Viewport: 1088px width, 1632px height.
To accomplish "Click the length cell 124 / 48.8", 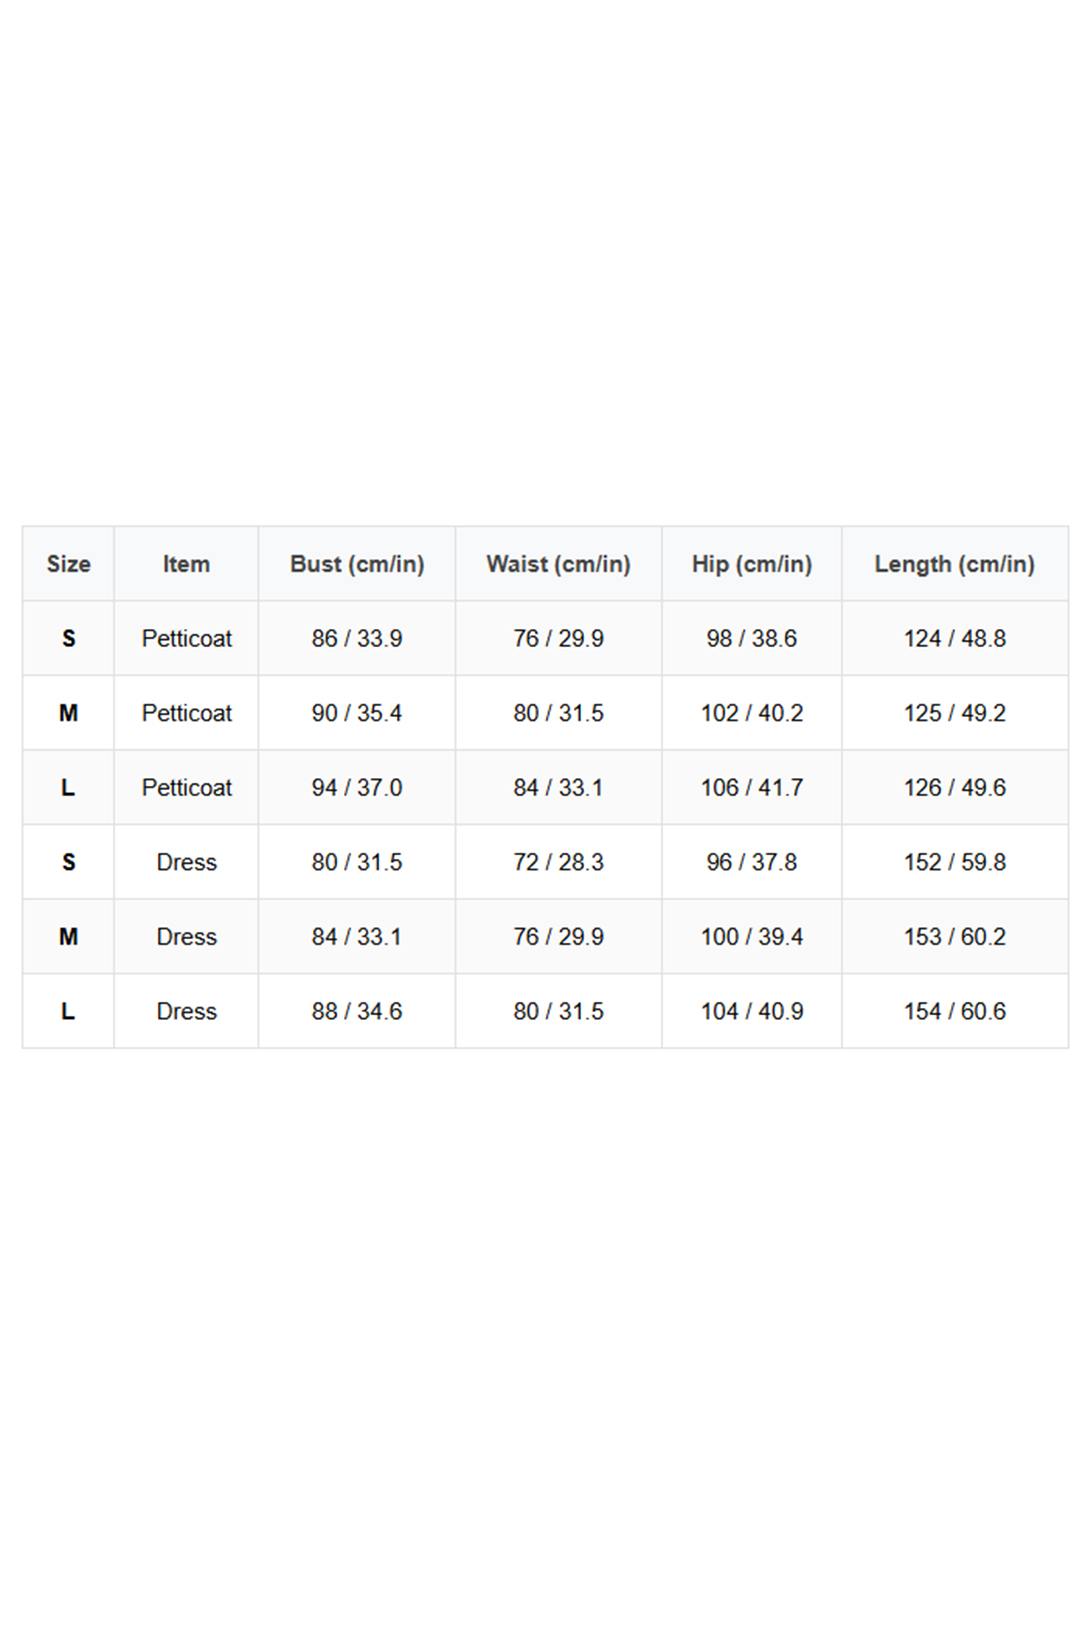I will (954, 638).
